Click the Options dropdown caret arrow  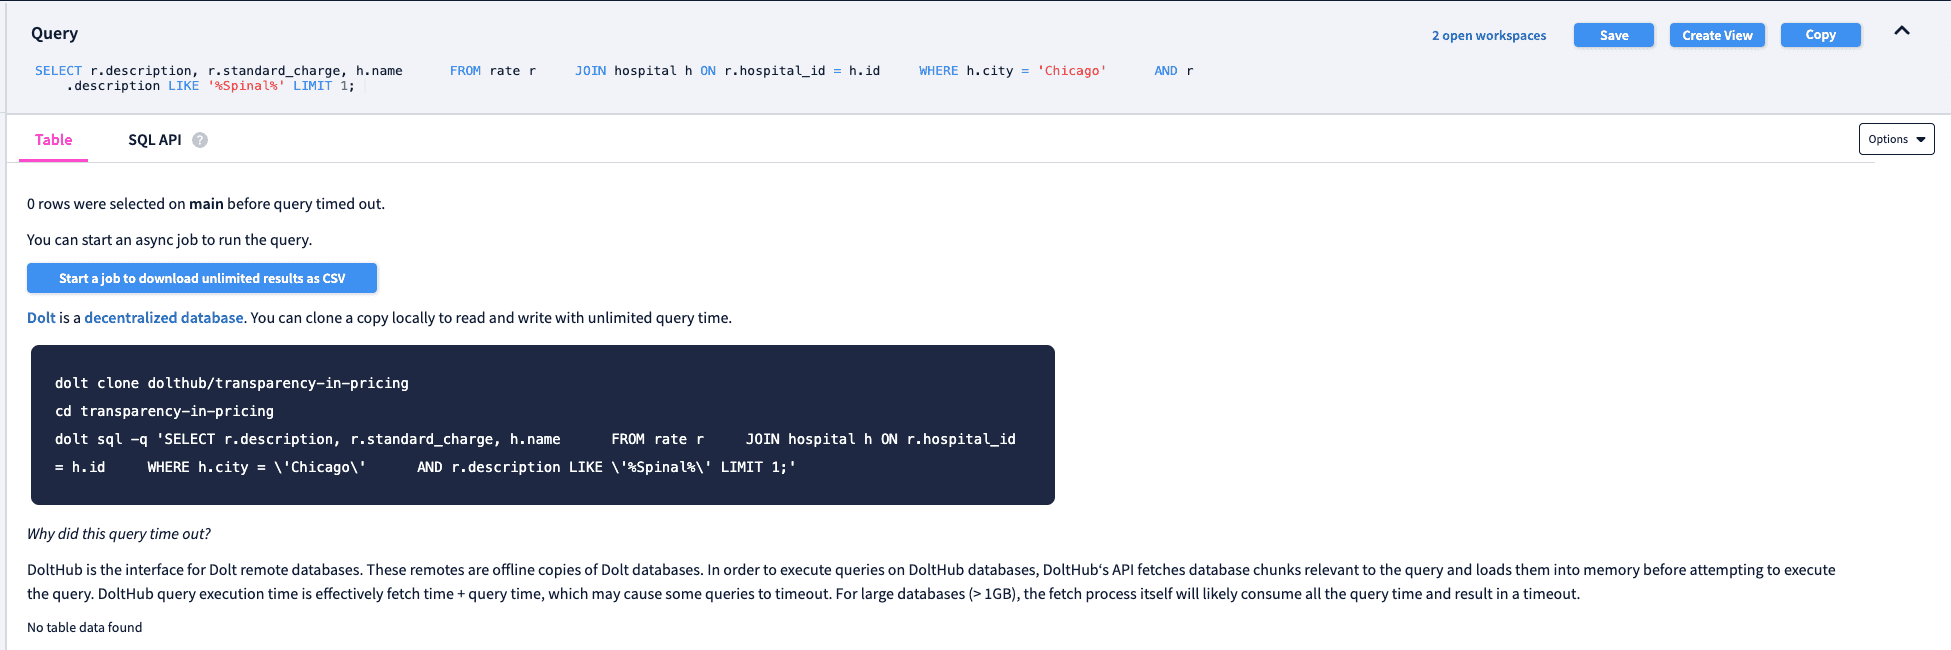[x=1920, y=140]
